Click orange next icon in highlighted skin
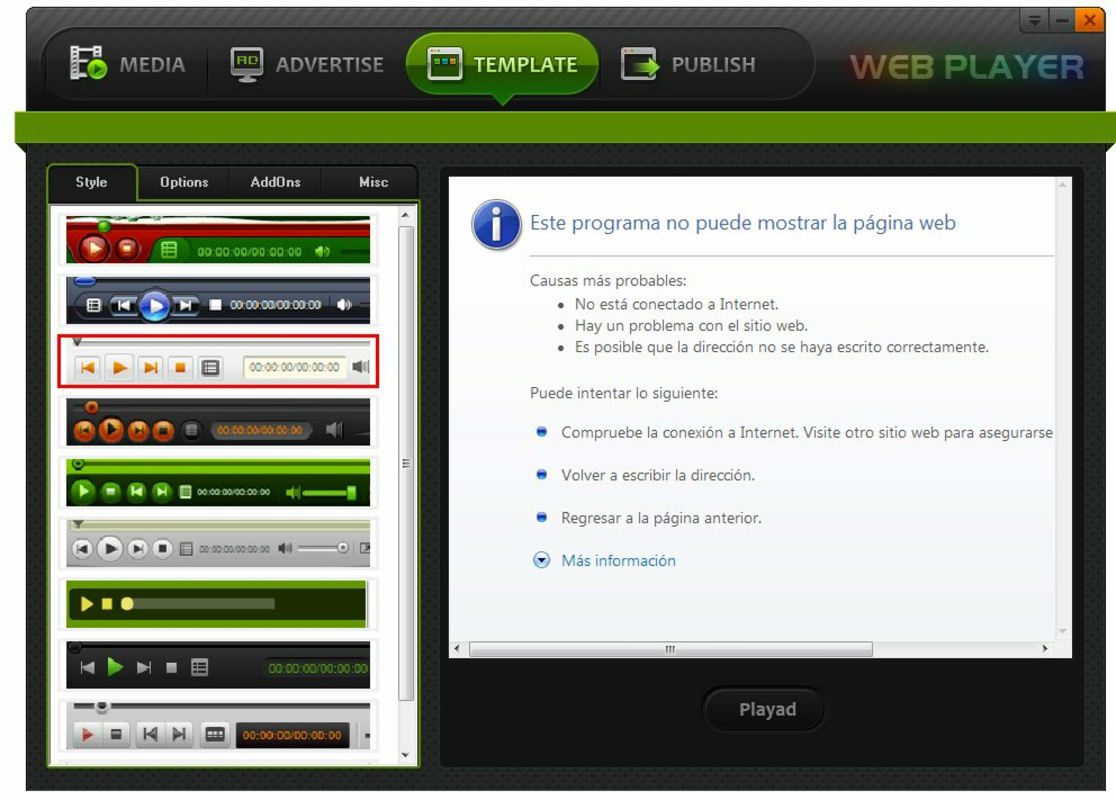The height and width of the screenshot is (800, 1116). tap(150, 367)
